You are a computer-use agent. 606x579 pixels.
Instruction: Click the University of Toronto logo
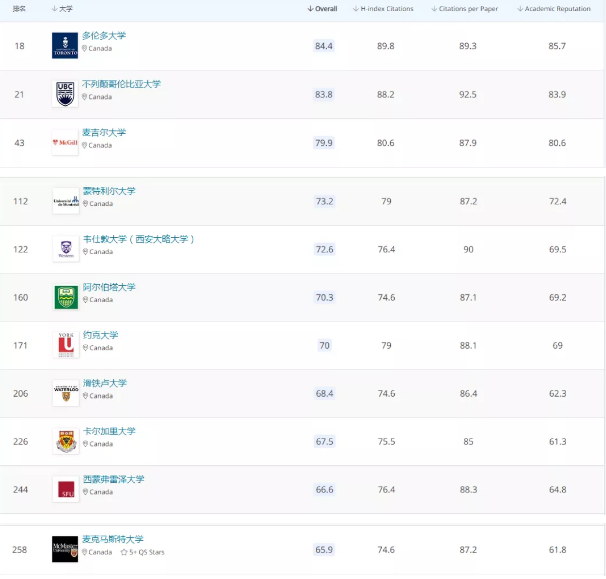(x=65, y=46)
